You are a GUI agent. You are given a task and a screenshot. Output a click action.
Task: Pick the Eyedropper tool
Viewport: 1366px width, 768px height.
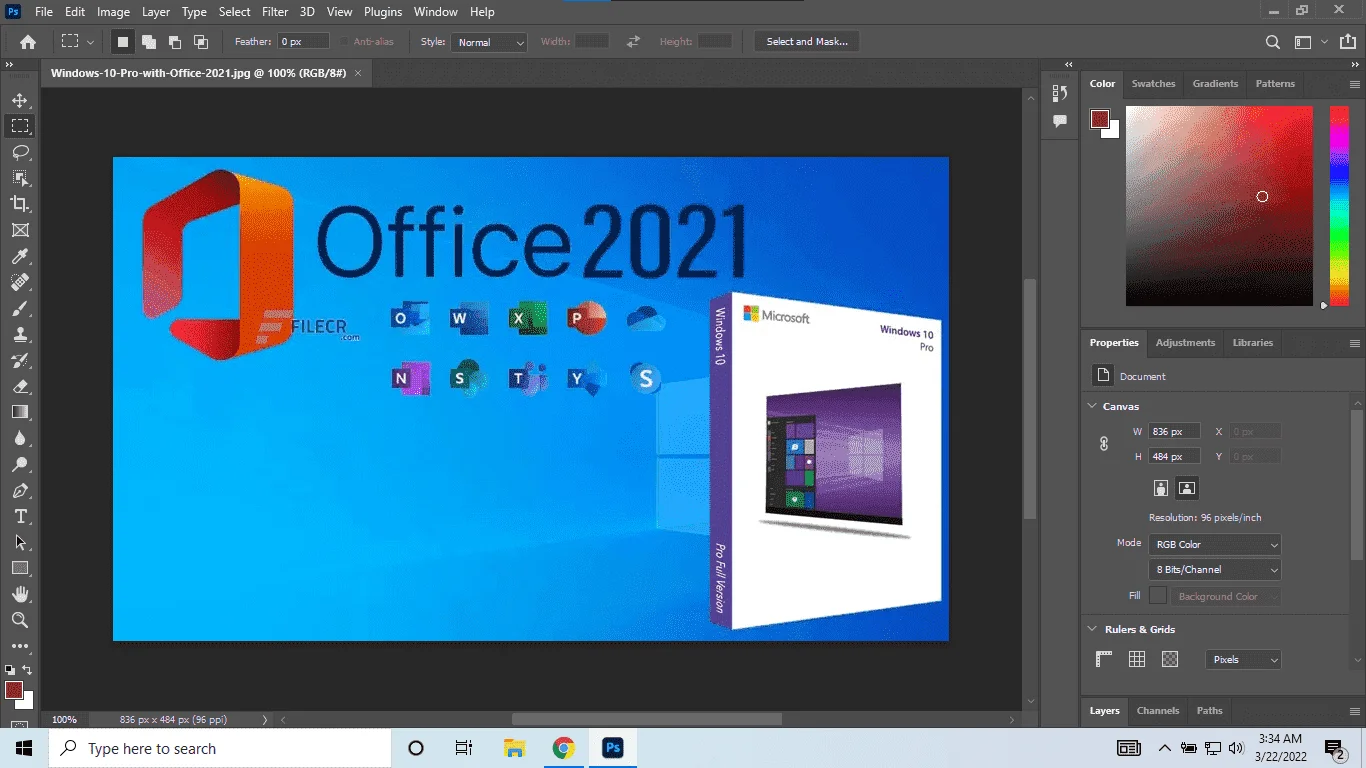20,256
